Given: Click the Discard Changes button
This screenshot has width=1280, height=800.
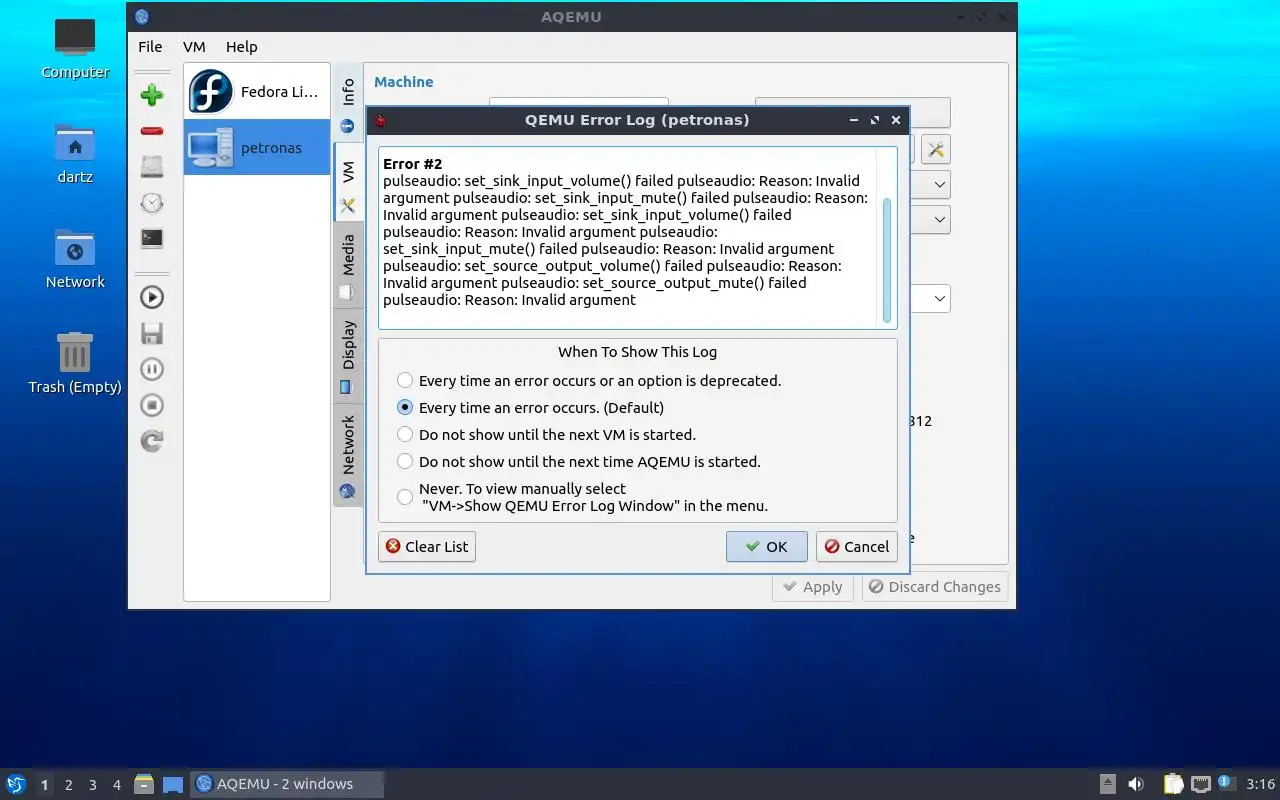Looking at the screenshot, I should point(934,587).
